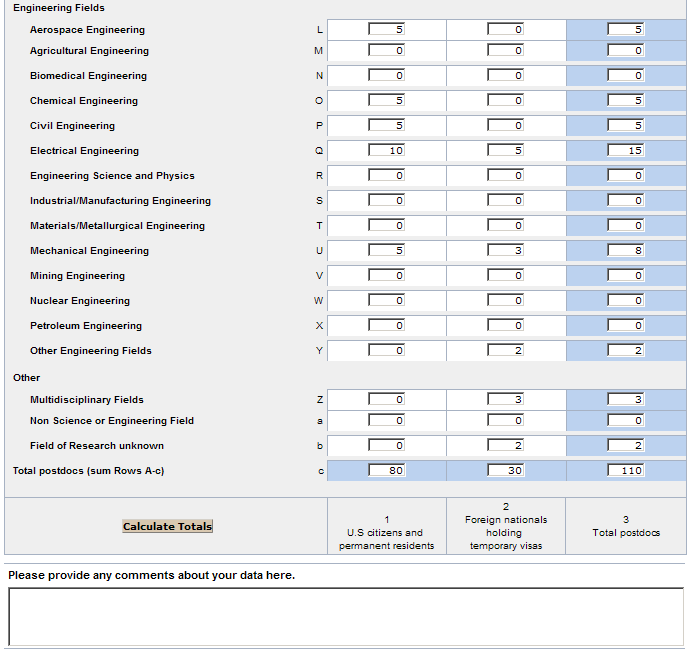This screenshot has width=691, height=655.
Task: Edit Biomedical Engineering U.S. citizens field
Action: point(386,76)
